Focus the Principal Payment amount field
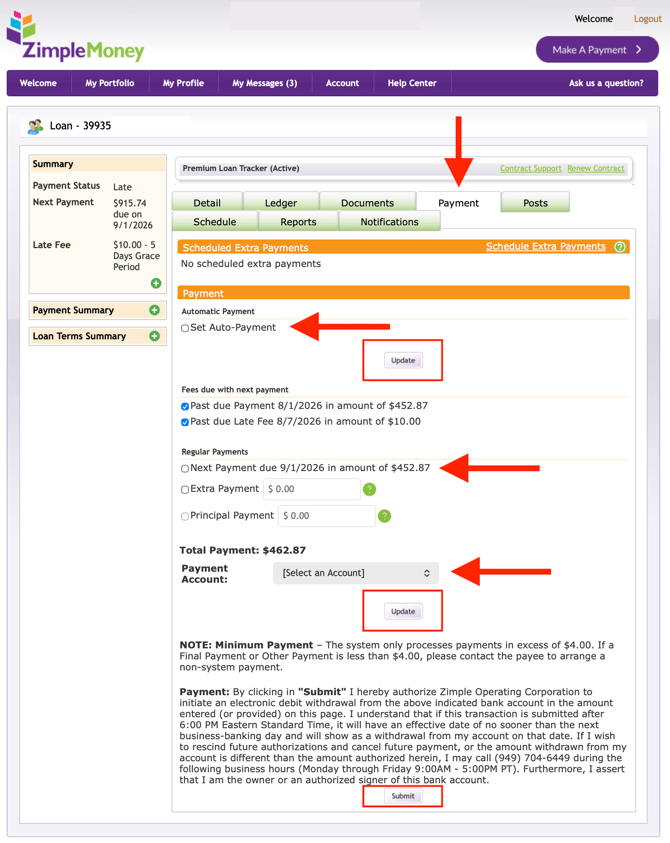 point(327,516)
